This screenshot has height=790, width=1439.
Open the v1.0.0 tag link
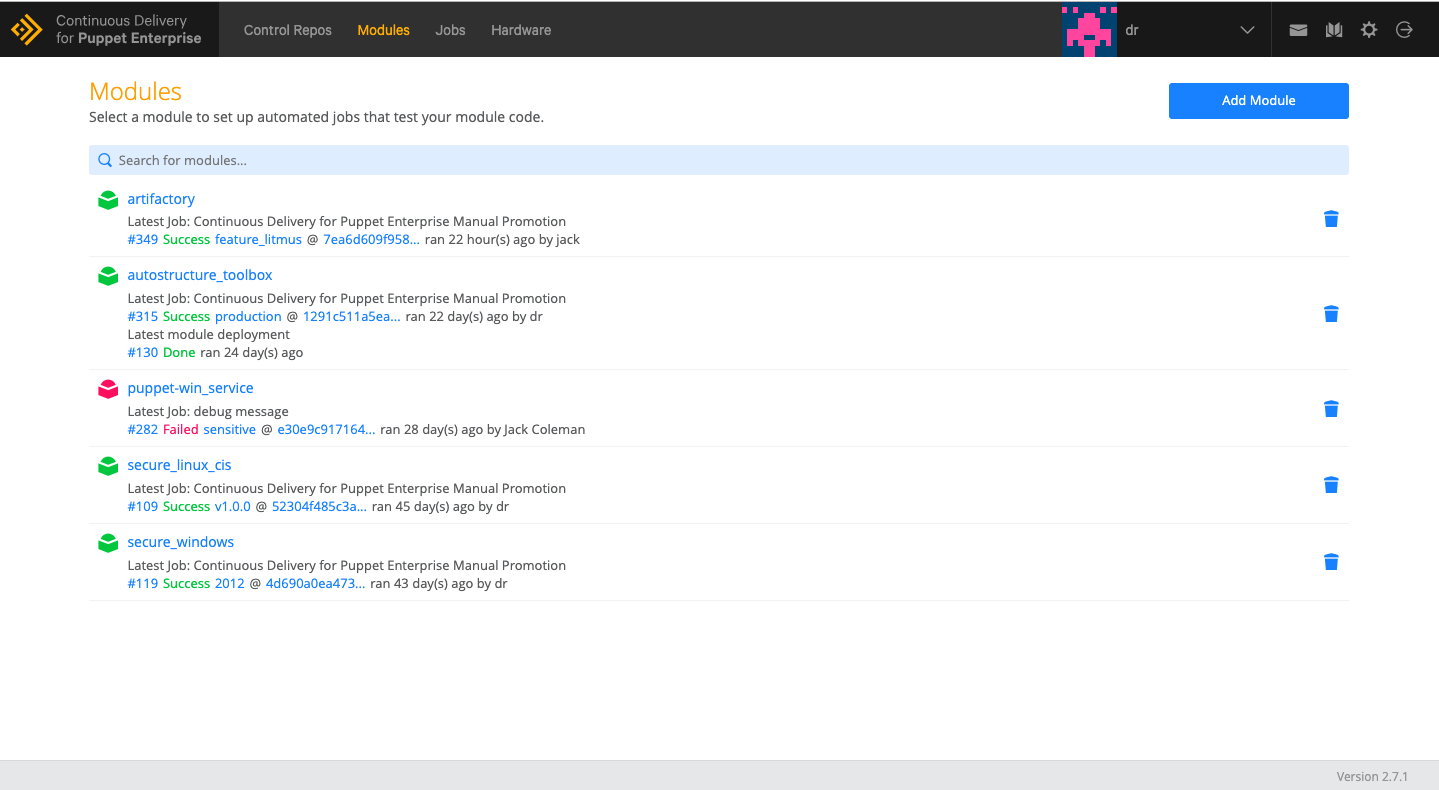[233, 507]
